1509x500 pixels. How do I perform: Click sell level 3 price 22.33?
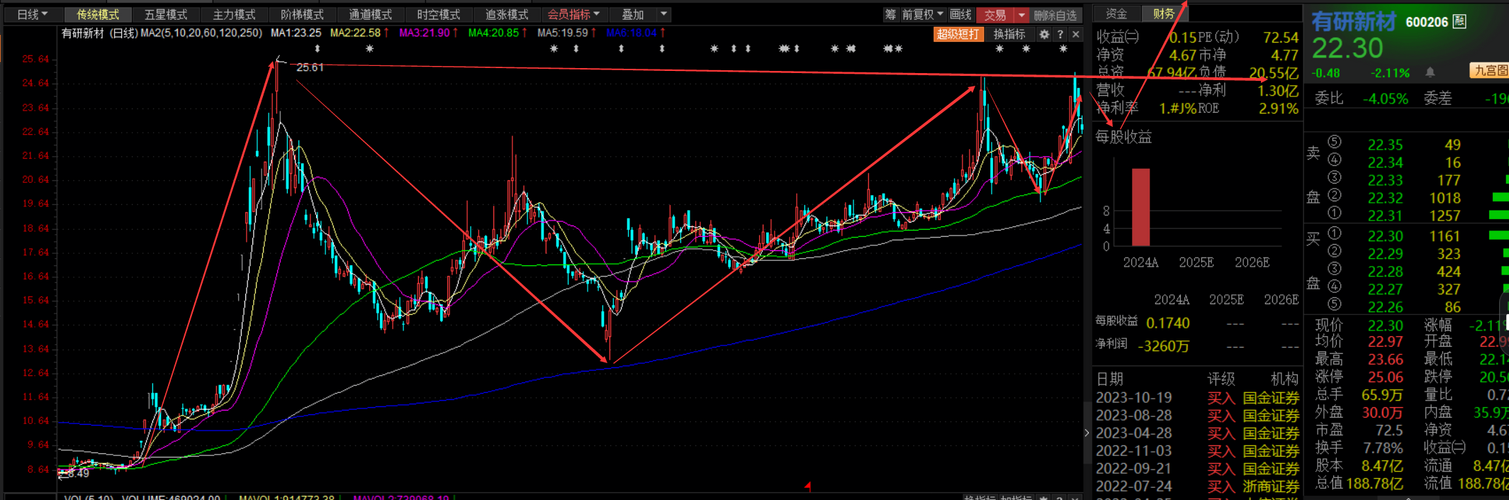click(x=1384, y=180)
